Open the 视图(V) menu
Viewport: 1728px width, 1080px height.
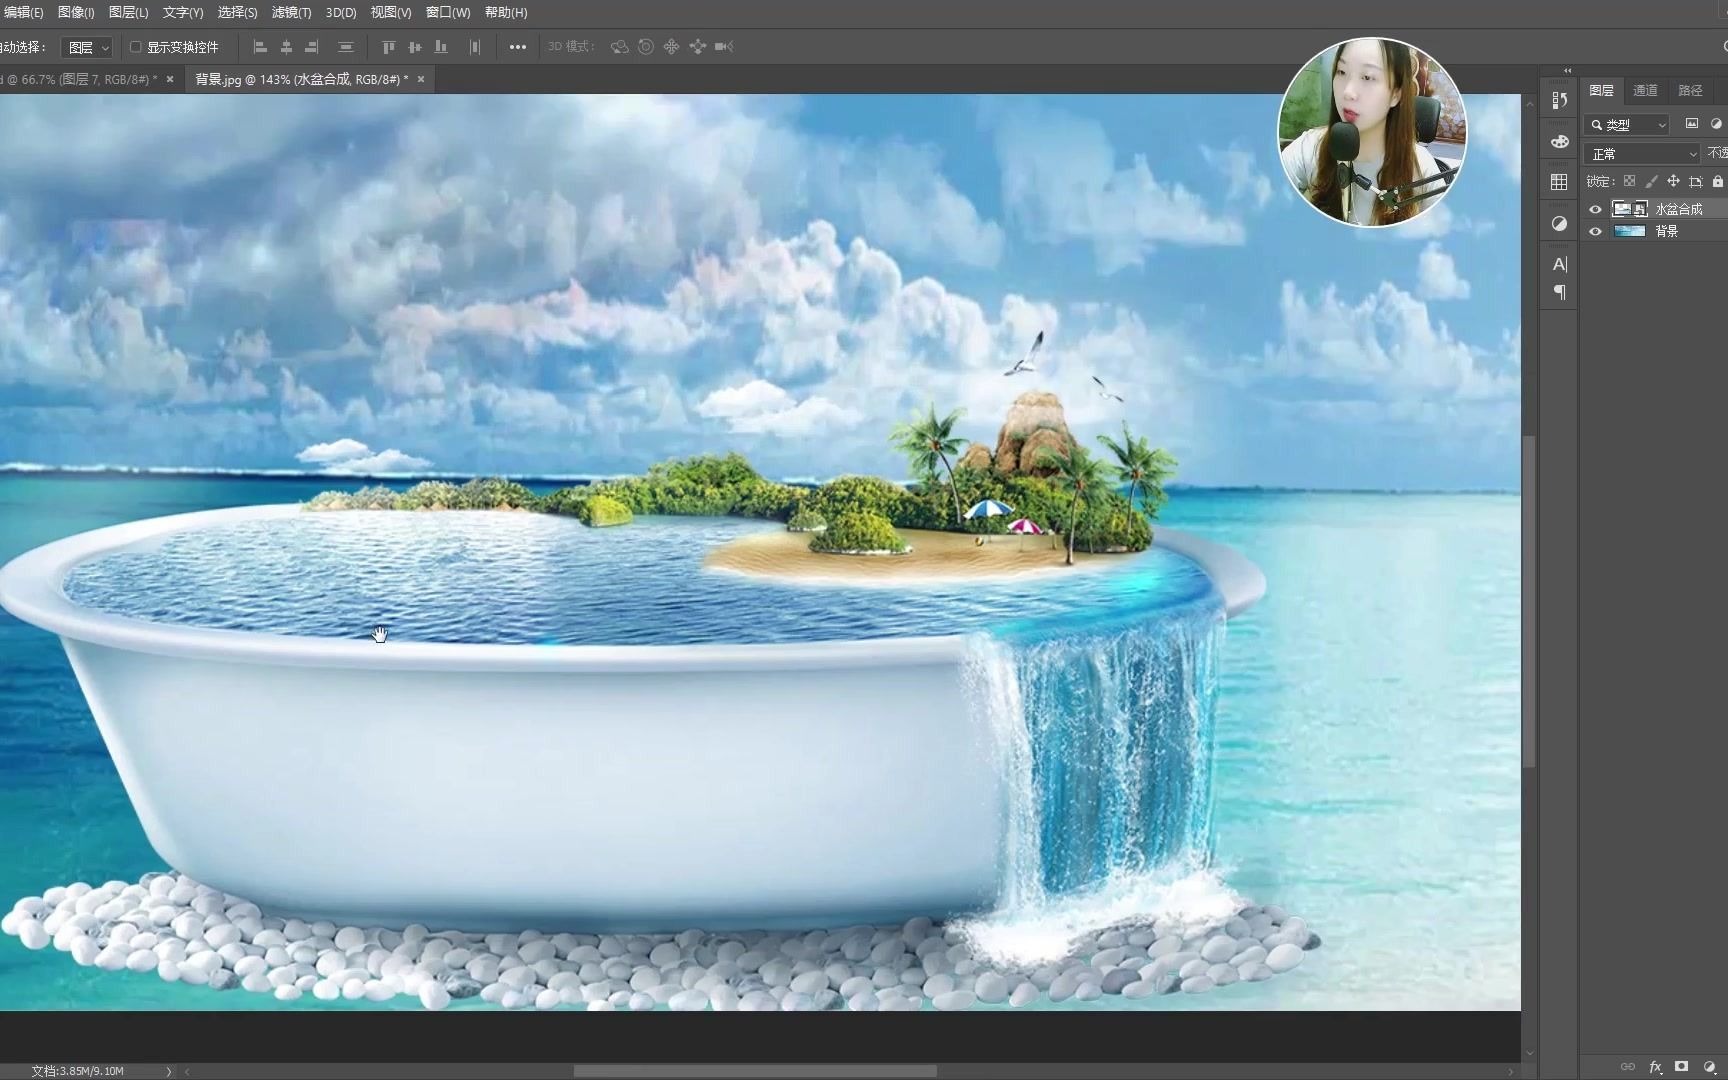(390, 13)
